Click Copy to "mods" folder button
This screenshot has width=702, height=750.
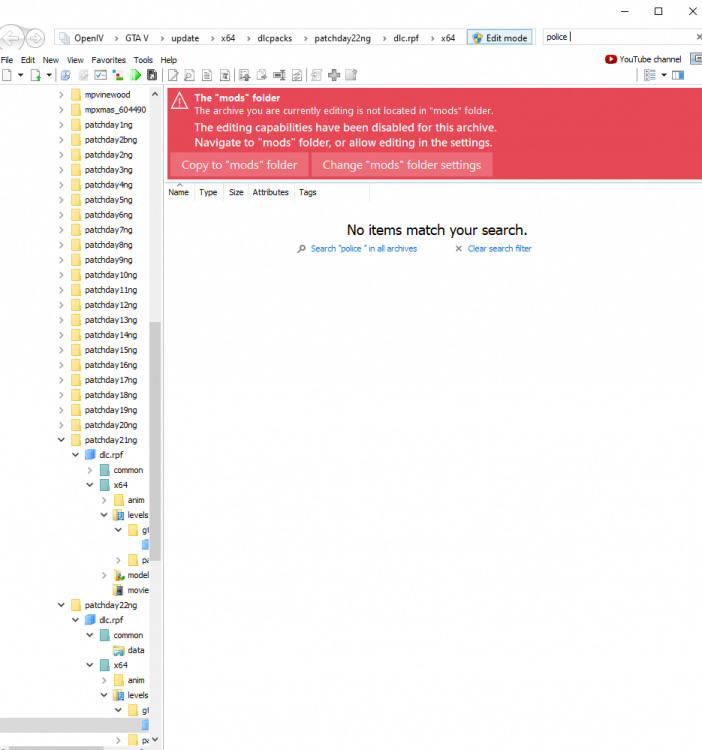(x=239, y=165)
